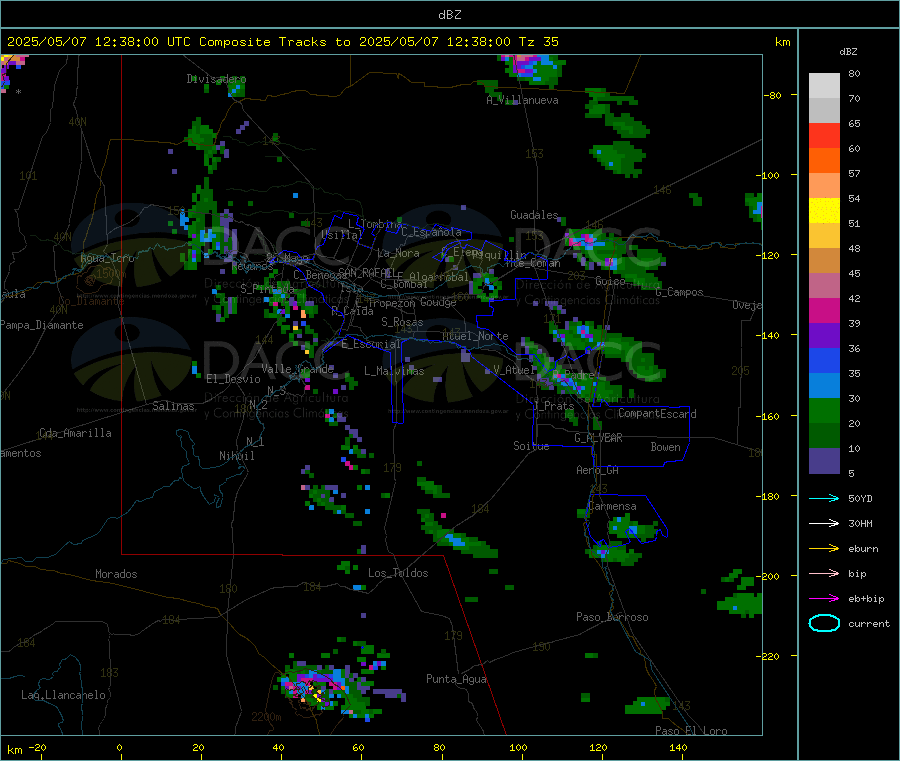The image size is (900, 761).
Task: Click the magenta color band above the 39 label
Action: point(824,310)
